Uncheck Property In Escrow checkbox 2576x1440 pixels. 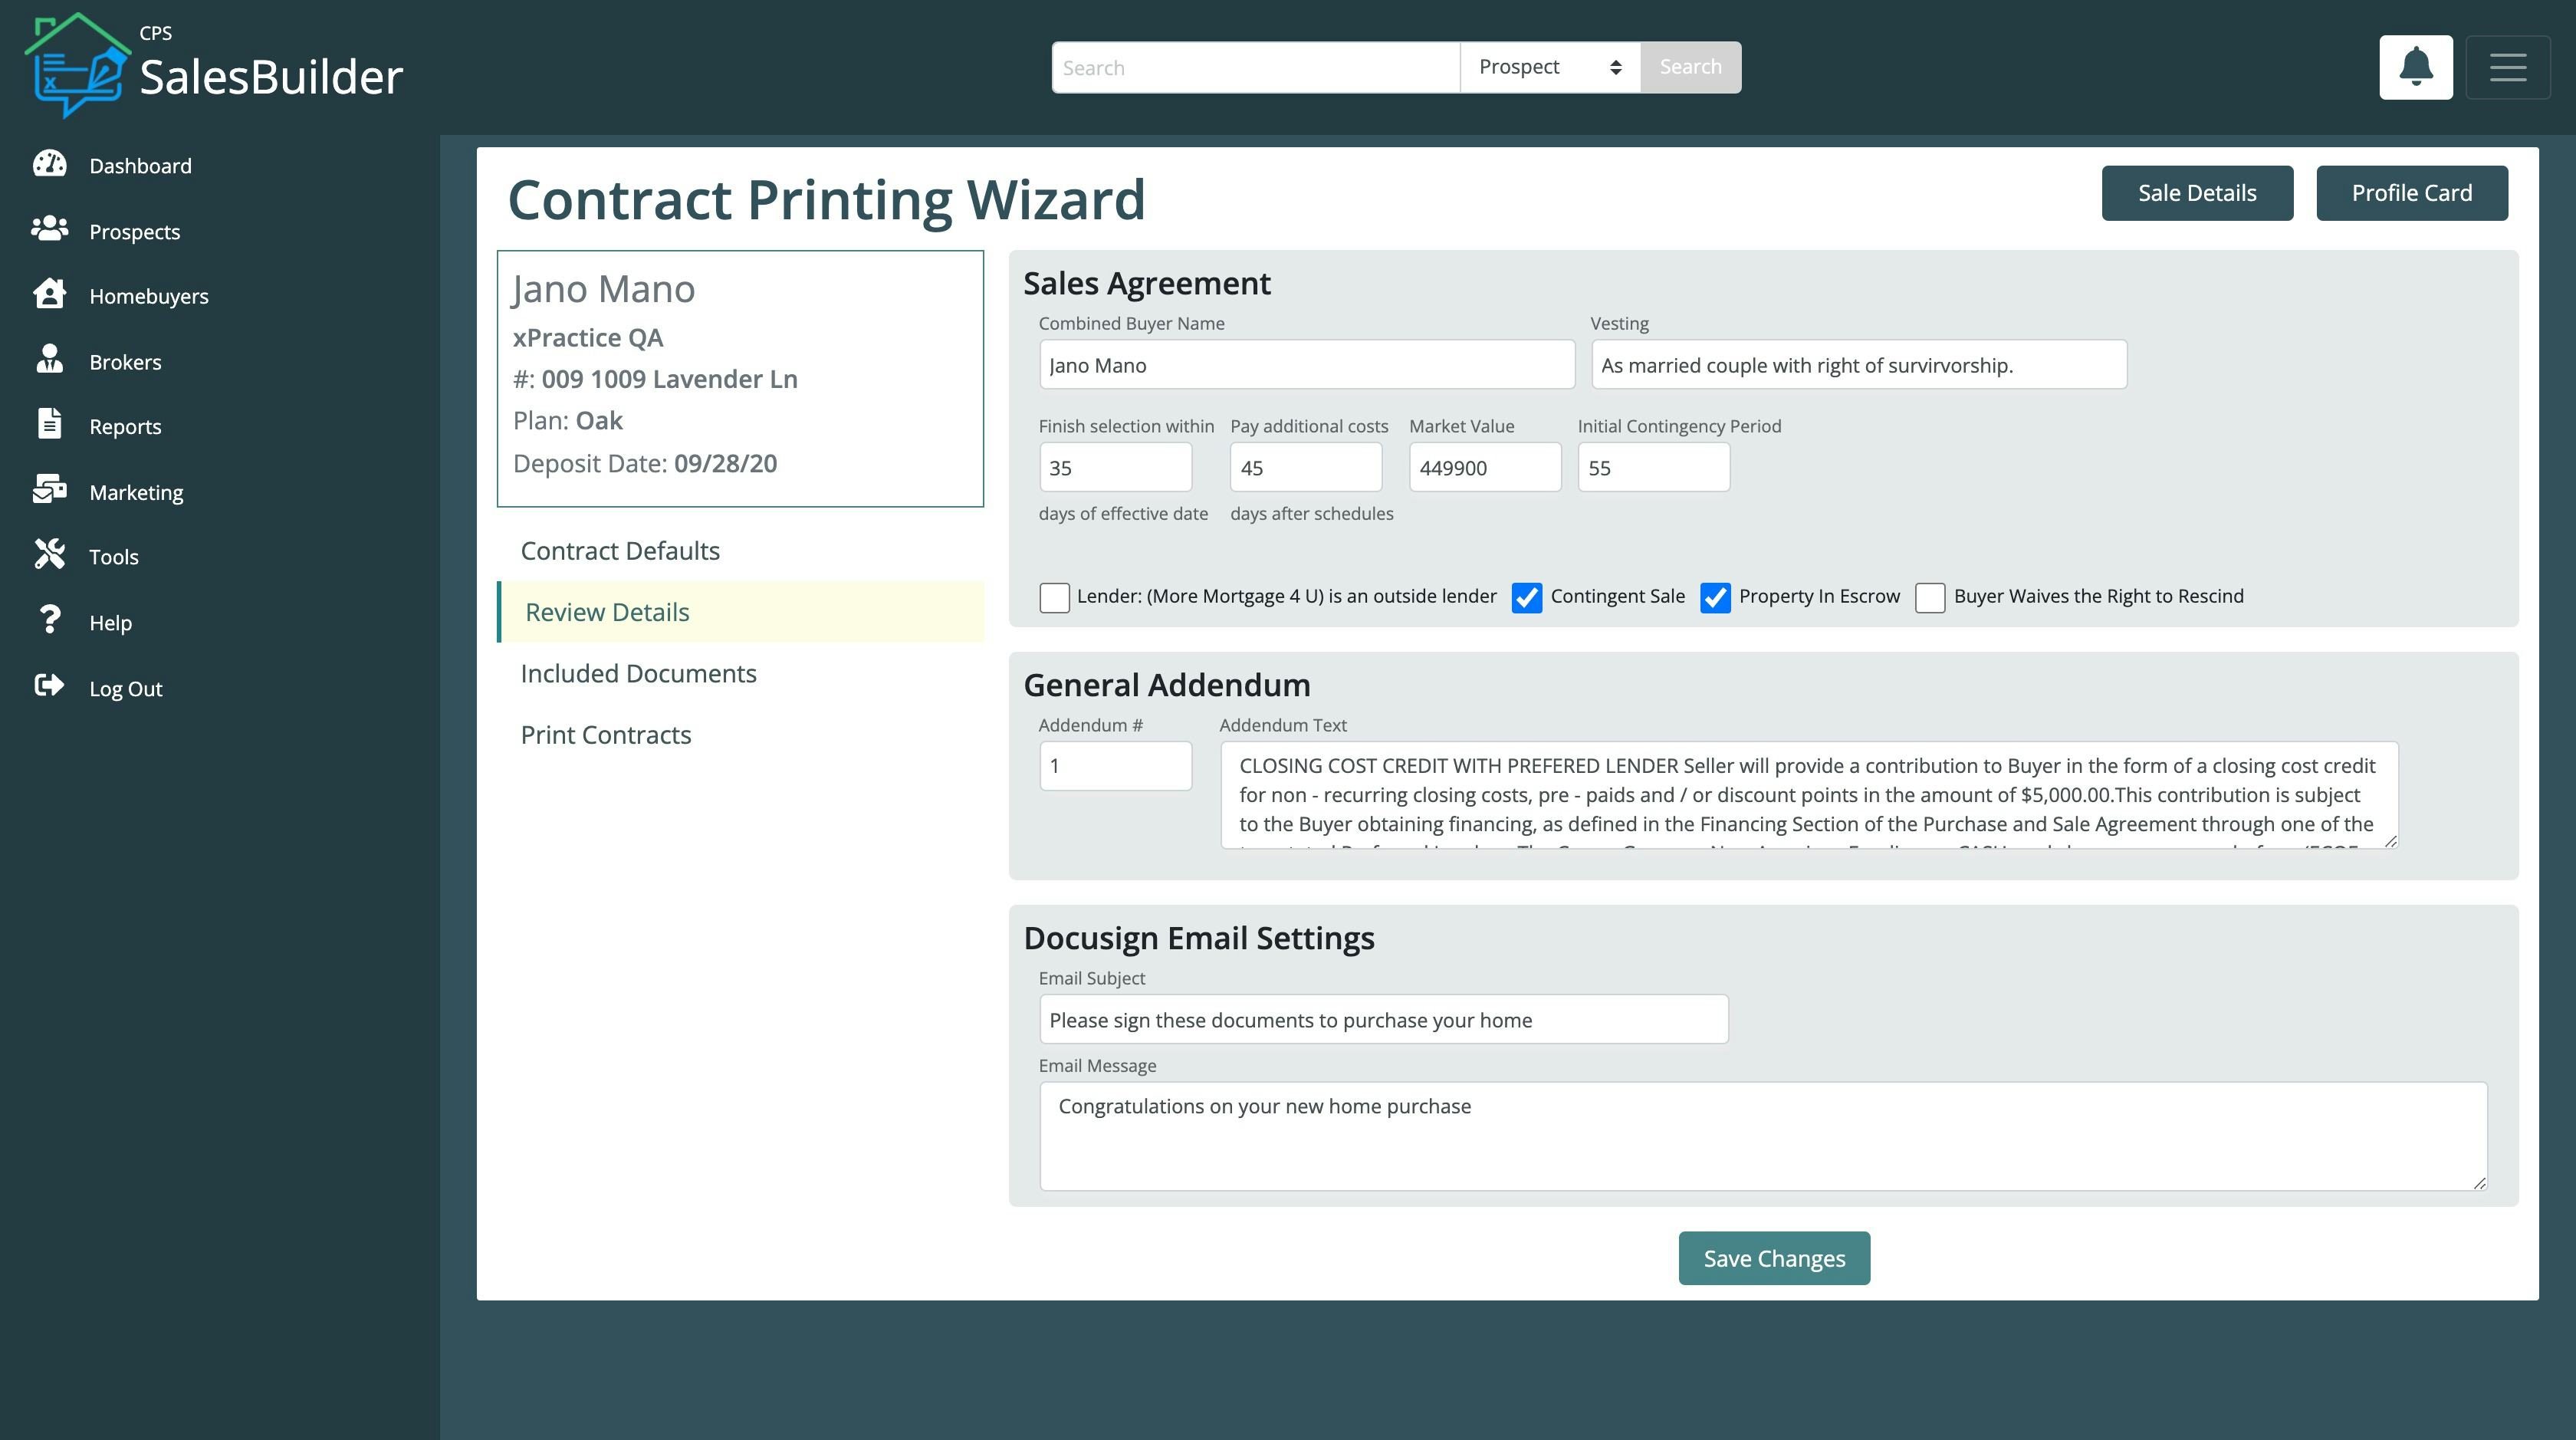(x=1715, y=597)
